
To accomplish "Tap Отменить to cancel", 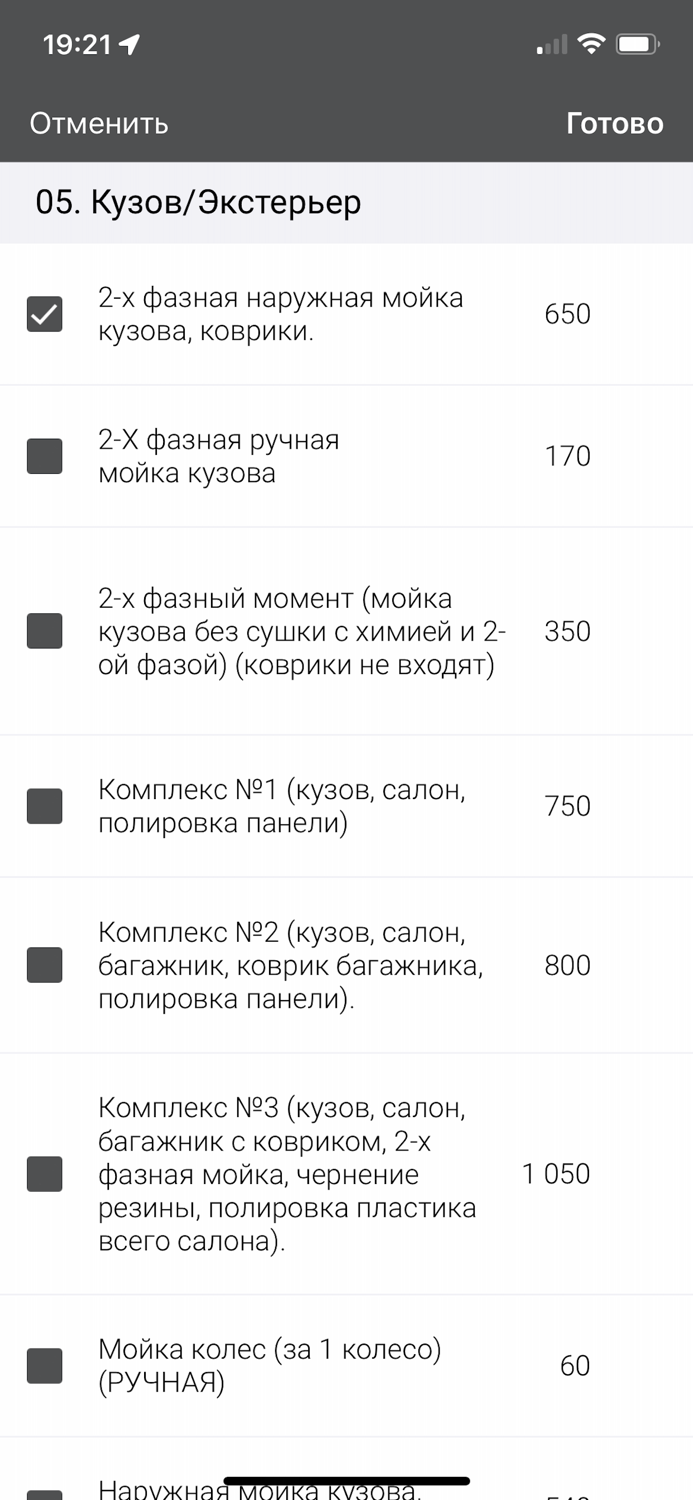I will coord(98,123).
